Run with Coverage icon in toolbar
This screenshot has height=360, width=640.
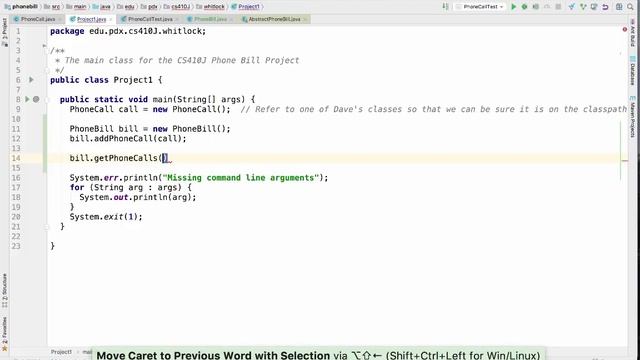(536, 7)
